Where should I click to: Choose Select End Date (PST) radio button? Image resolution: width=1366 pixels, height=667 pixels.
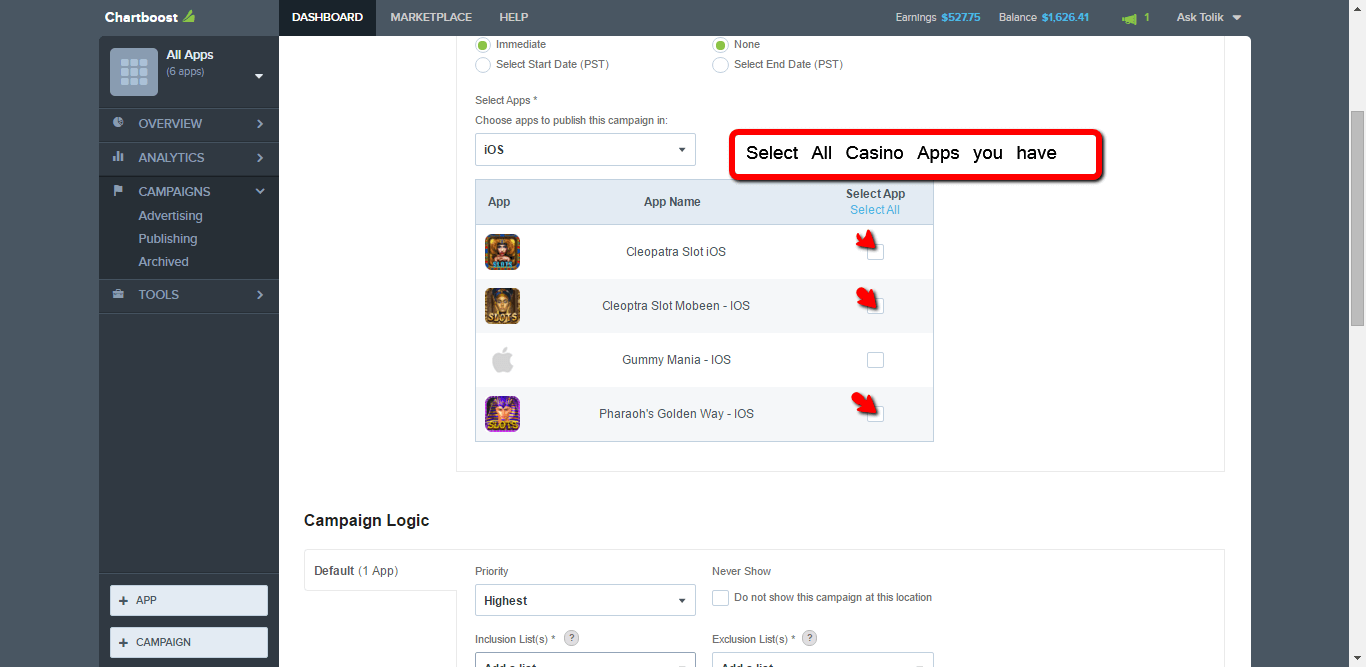point(720,65)
